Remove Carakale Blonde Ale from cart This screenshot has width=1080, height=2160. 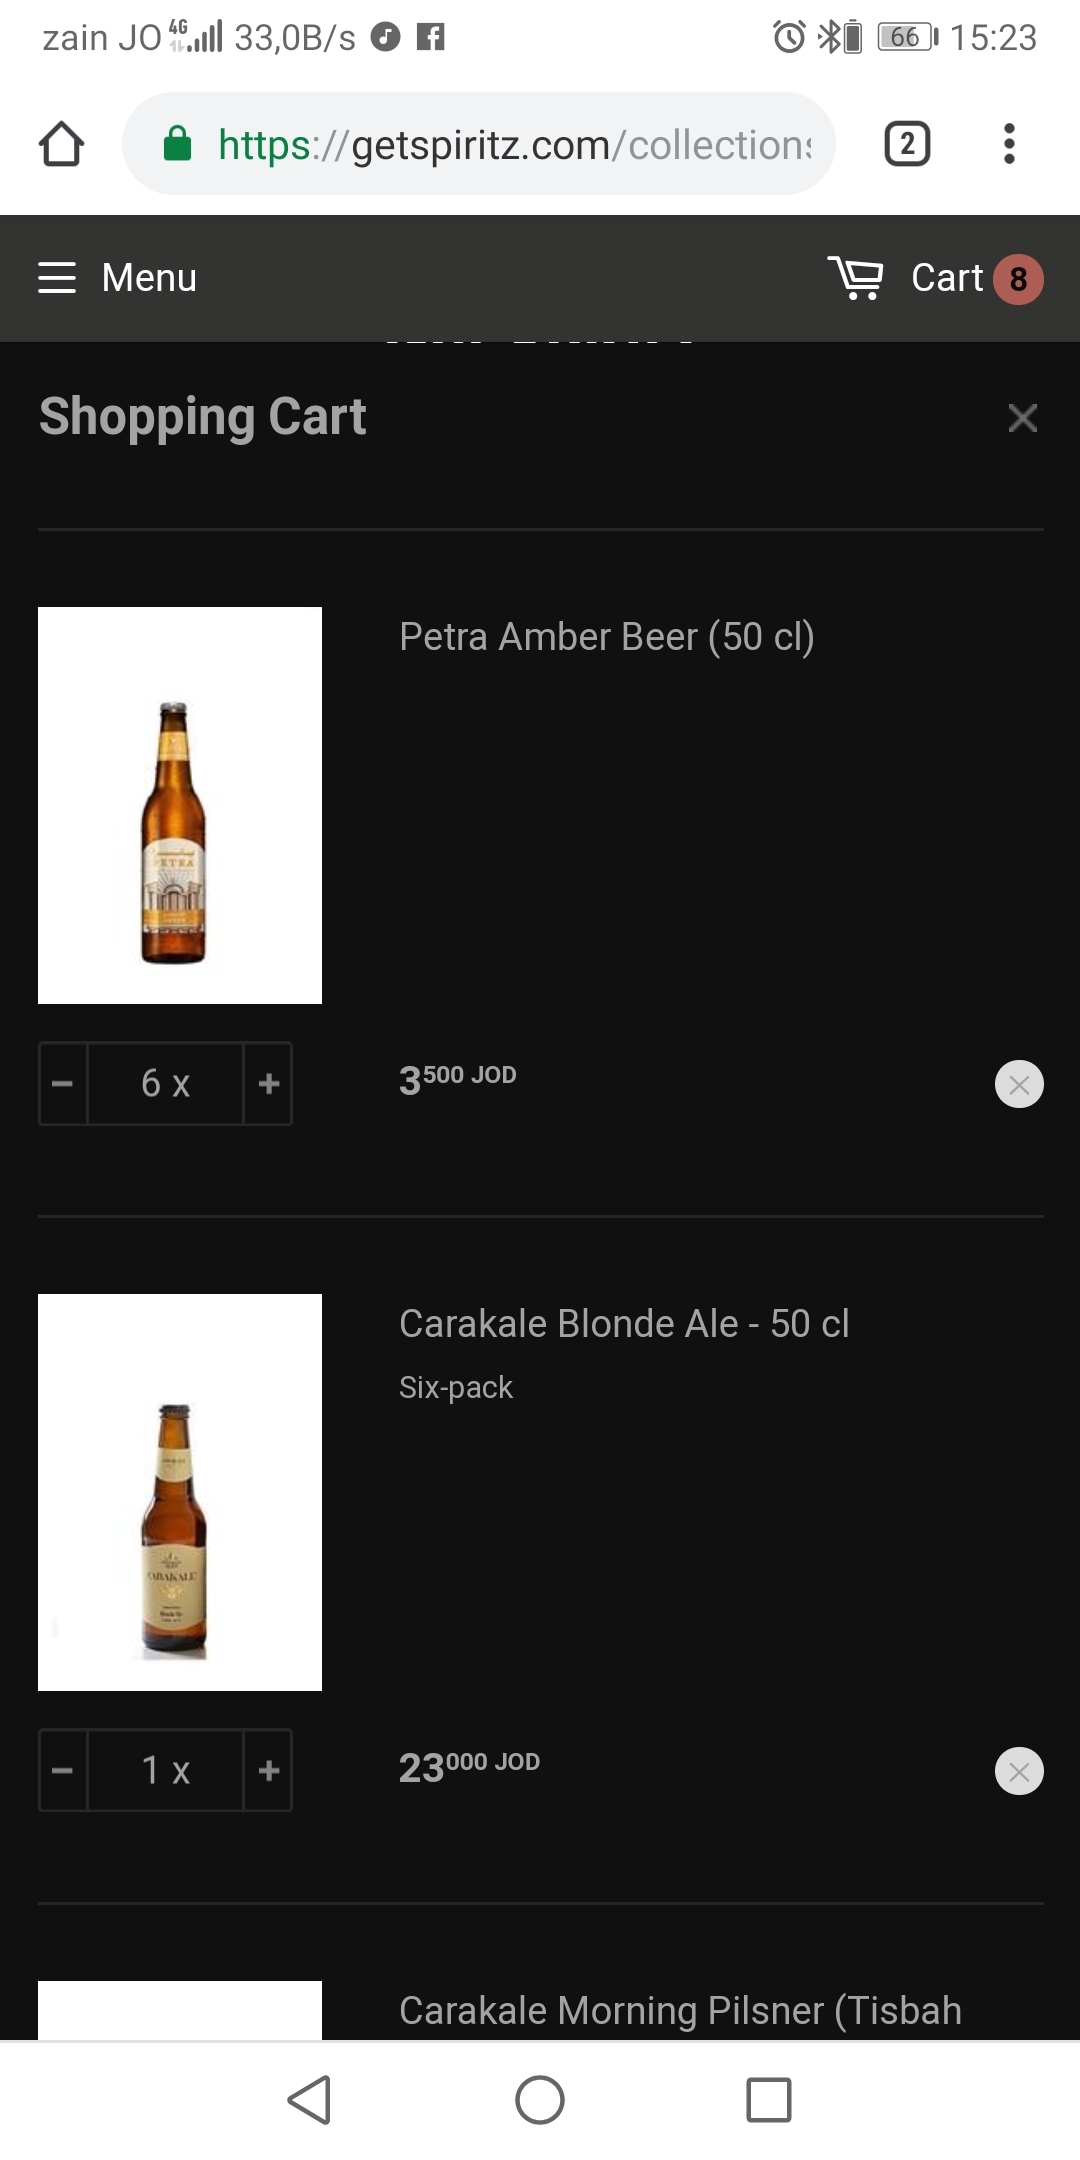1019,1771
